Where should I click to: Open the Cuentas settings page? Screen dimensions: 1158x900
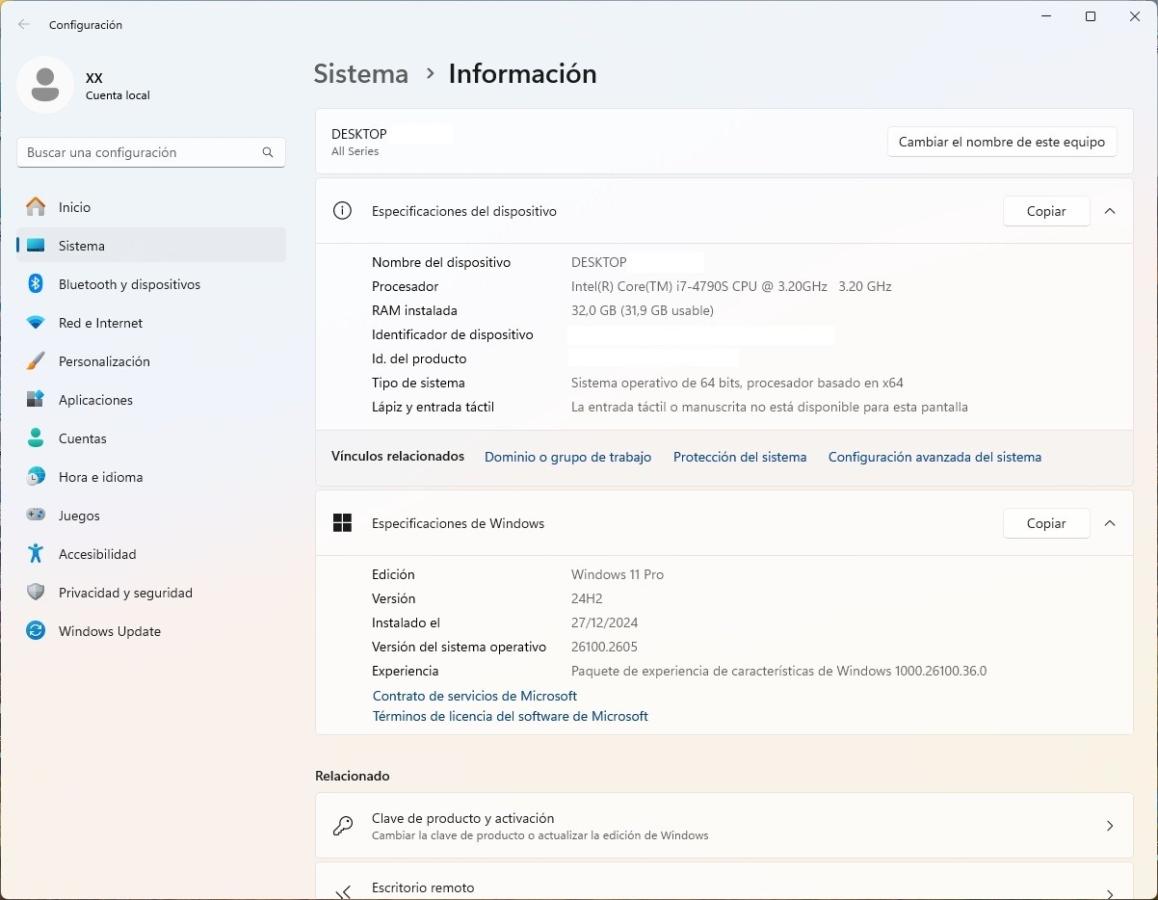82,438
